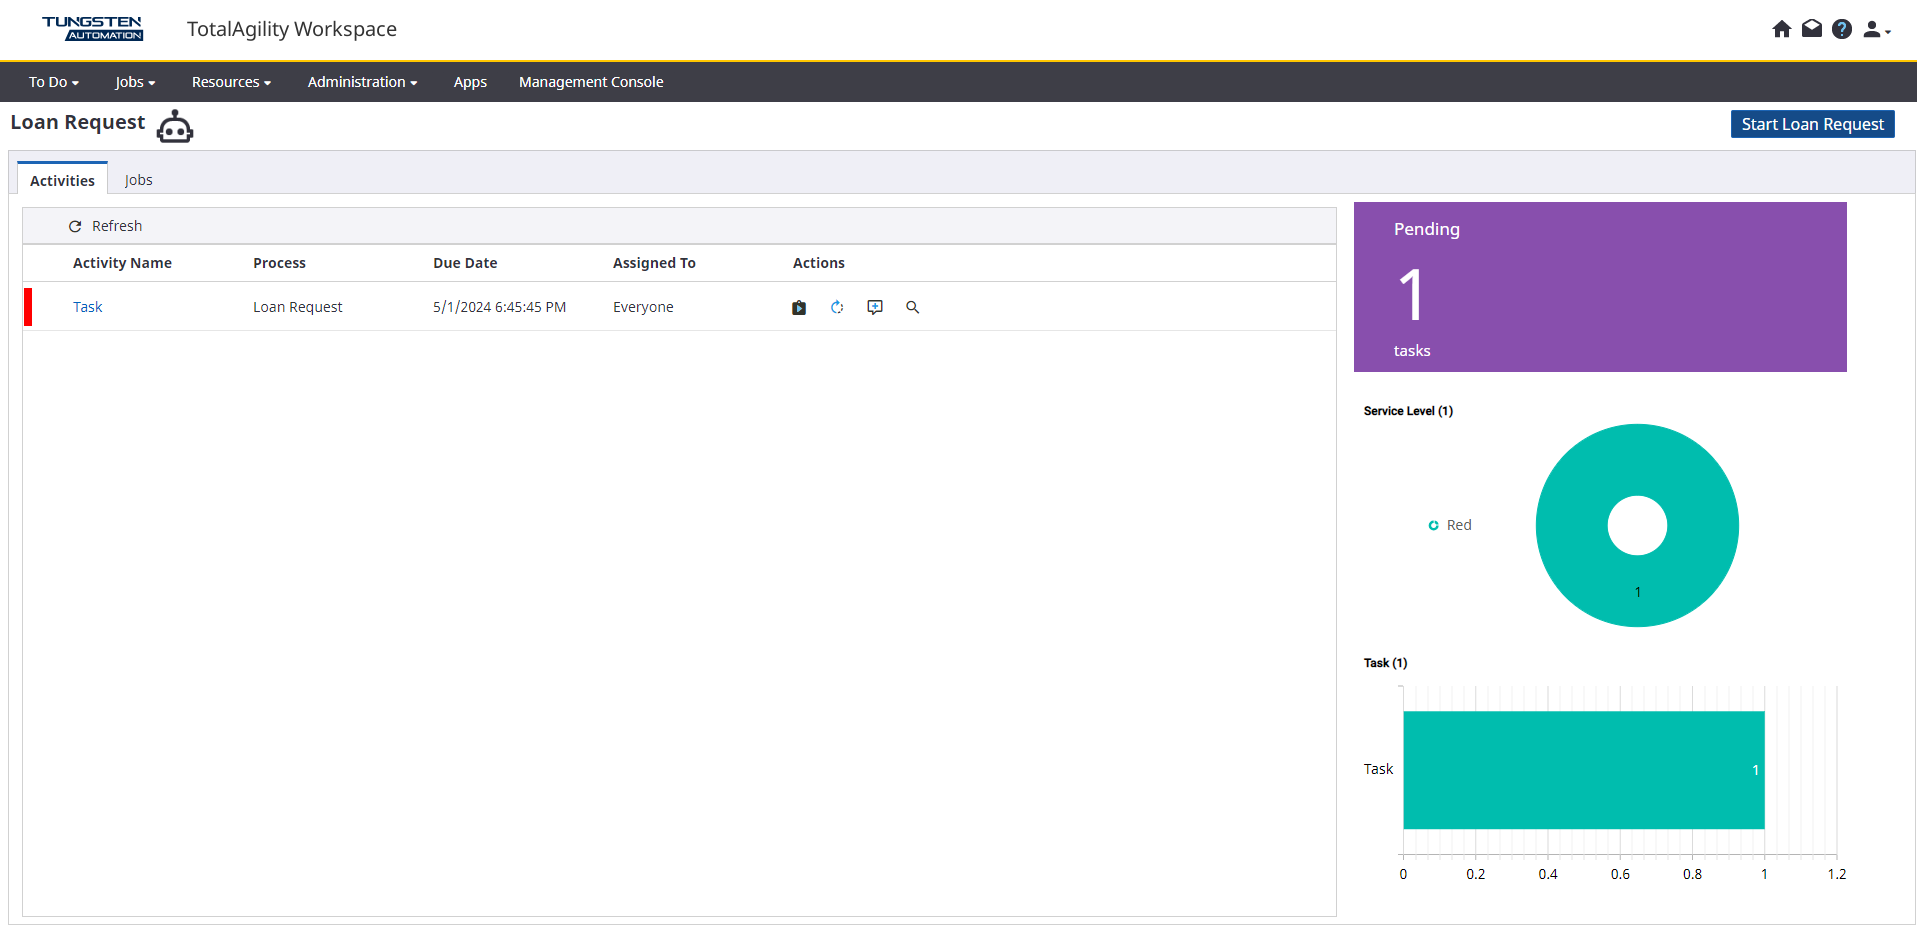Click the Everyone assigned-to cell
1917x942 pixels.
point(643,307)
